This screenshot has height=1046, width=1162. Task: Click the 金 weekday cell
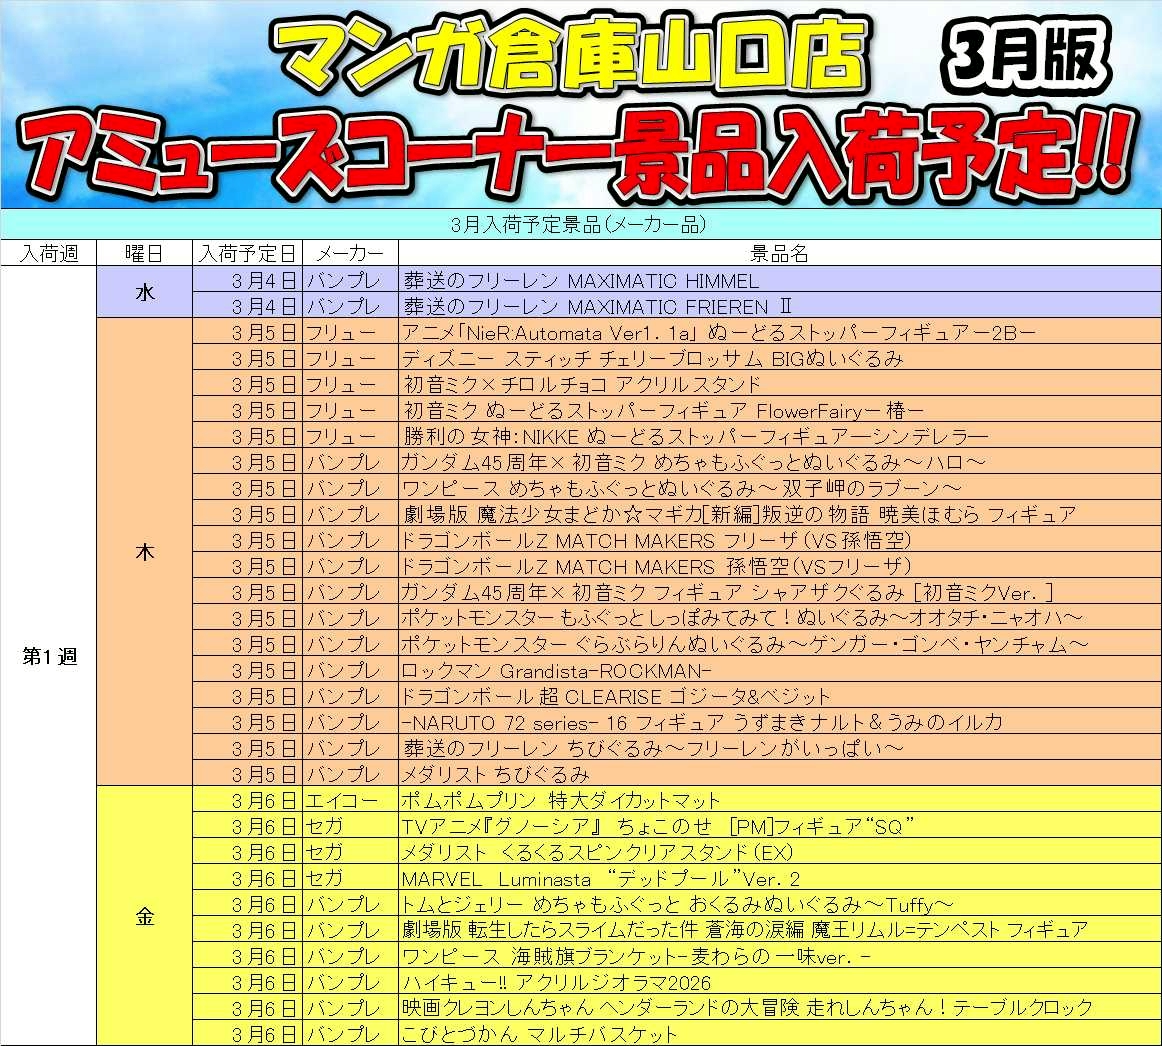tap(144, 917)
